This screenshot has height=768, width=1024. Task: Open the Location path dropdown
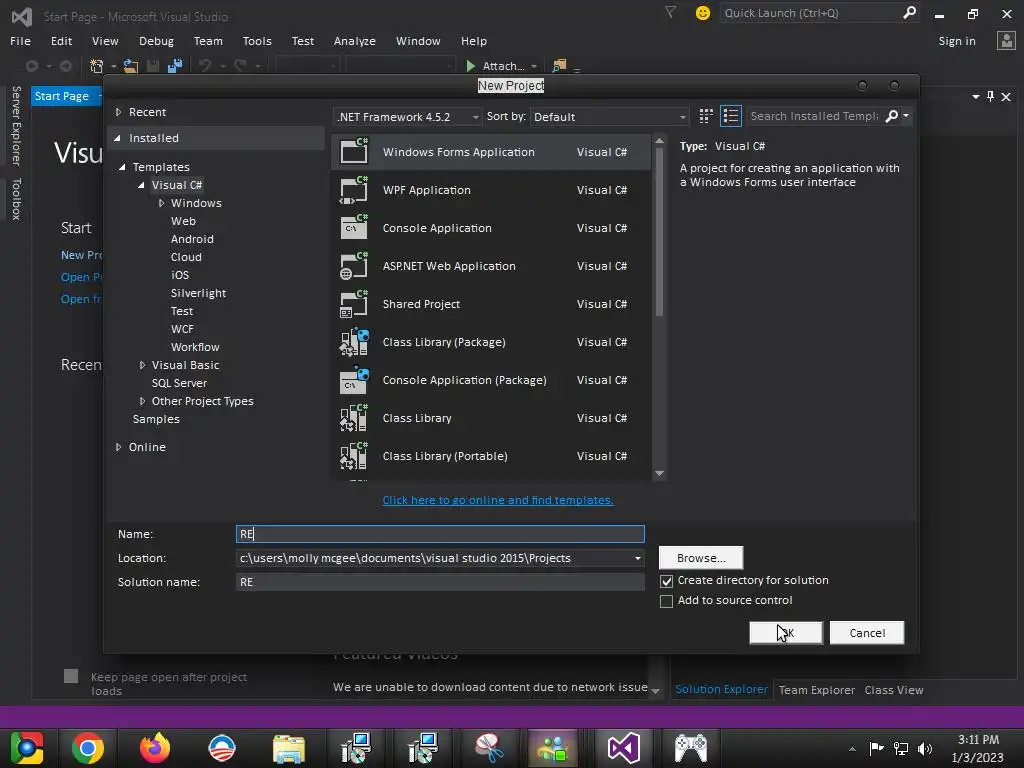pyautogui.click(x=637, y=558)
